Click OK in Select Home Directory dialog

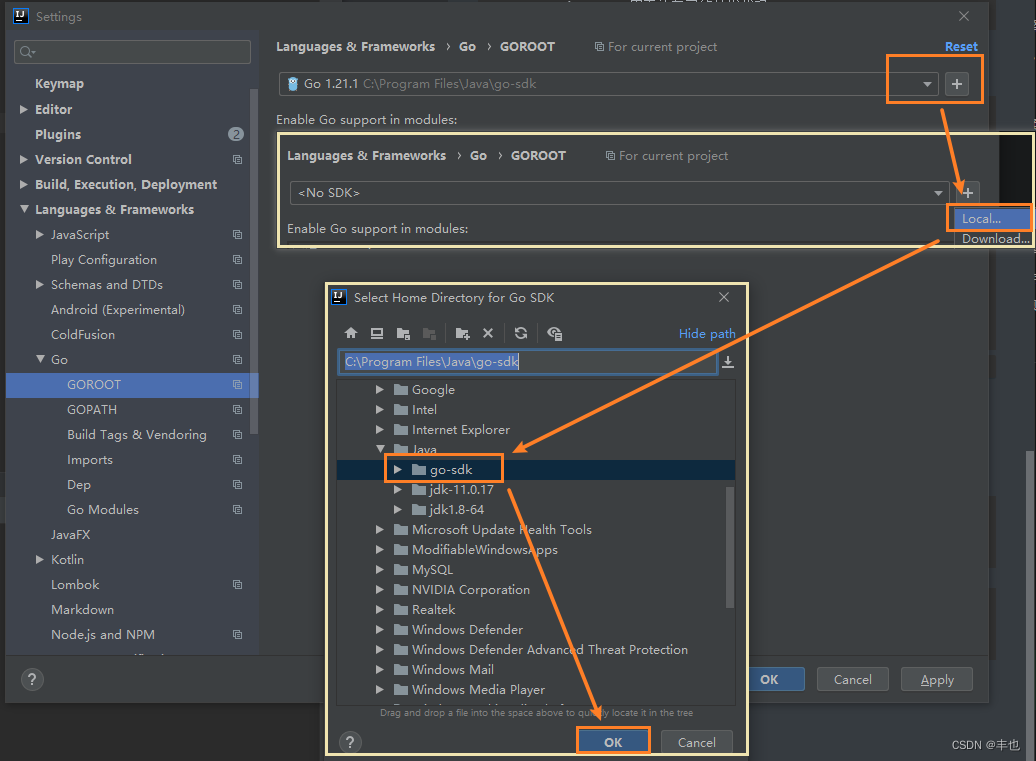613,742
